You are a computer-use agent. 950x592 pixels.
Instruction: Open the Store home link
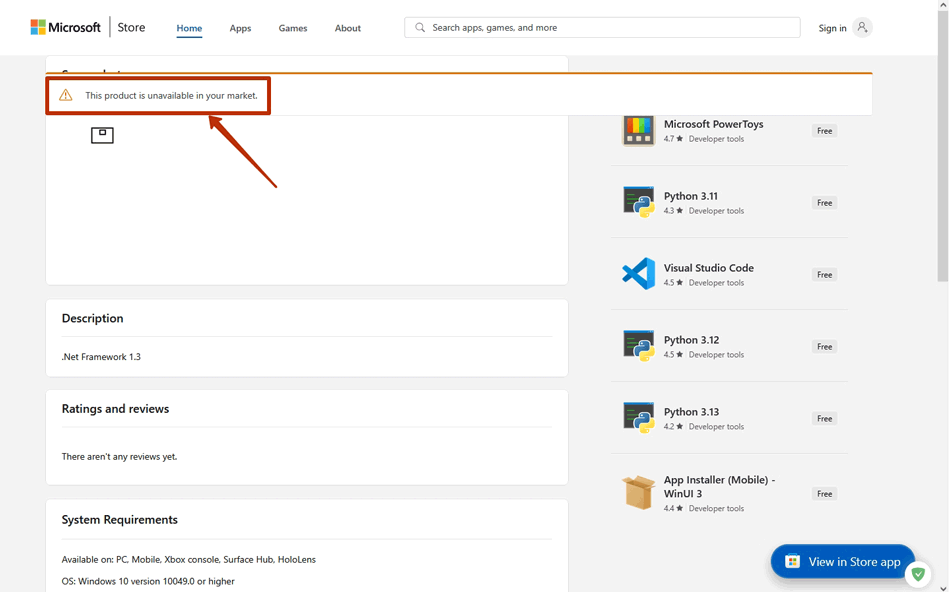click(x=131, y=27)
